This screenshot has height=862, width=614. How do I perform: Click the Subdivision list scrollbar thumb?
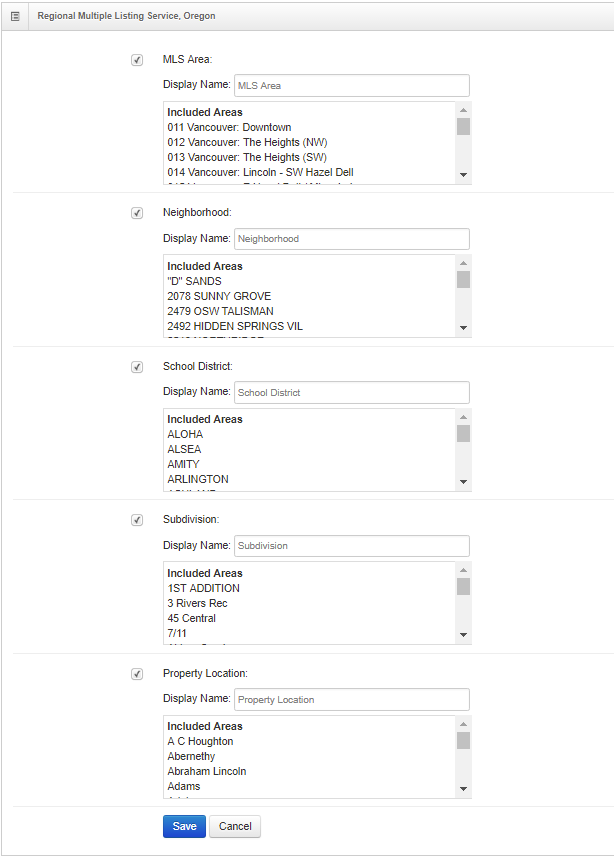point(463,587)
